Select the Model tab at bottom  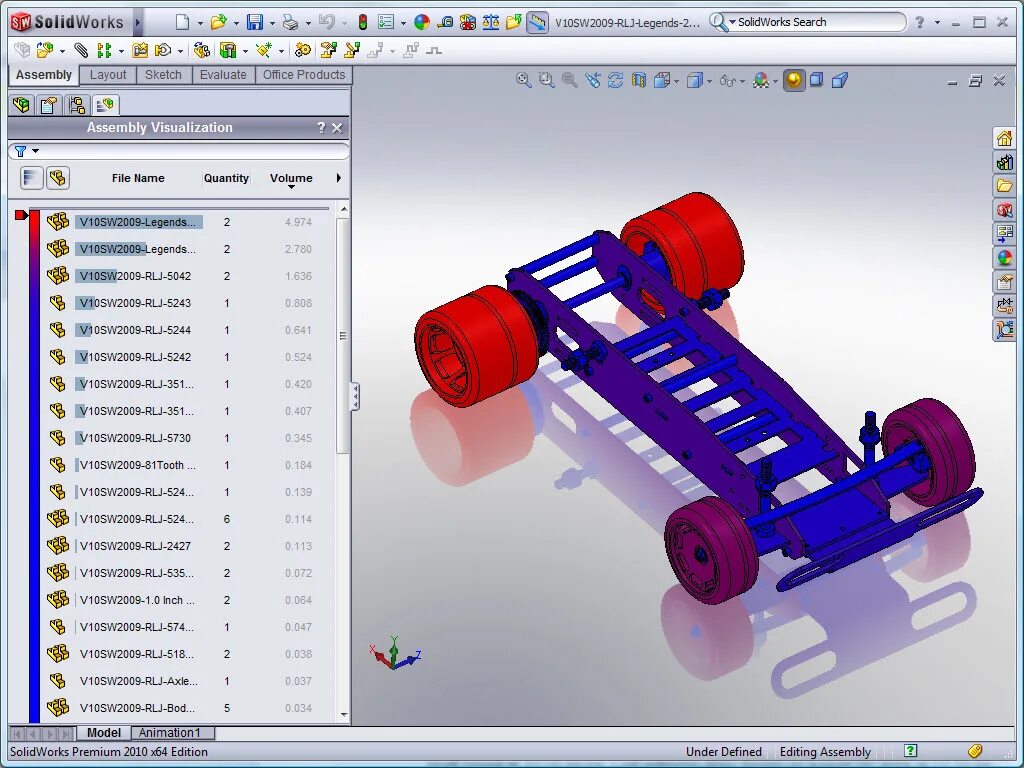click(x=104, y=733)
